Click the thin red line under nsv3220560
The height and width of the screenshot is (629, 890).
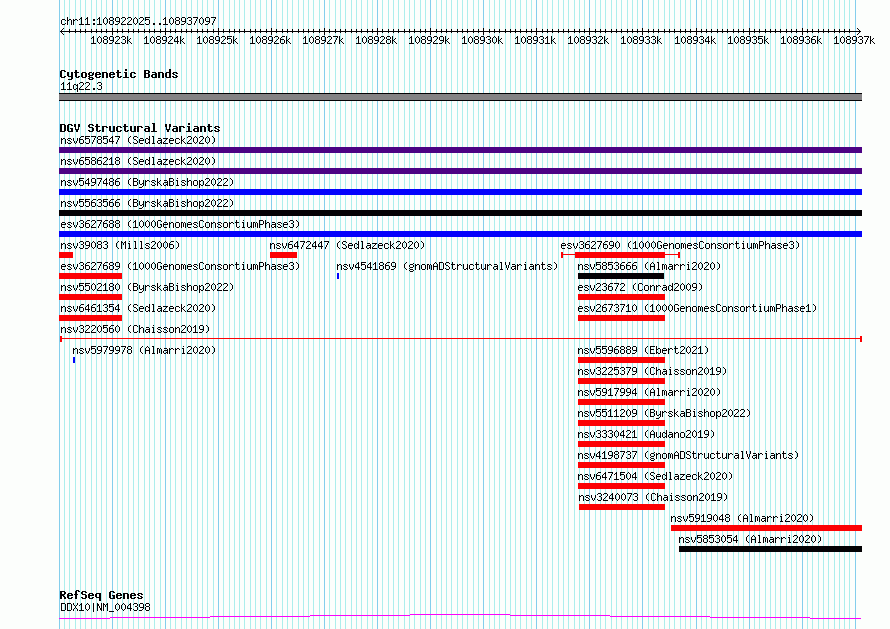[460, 339]
